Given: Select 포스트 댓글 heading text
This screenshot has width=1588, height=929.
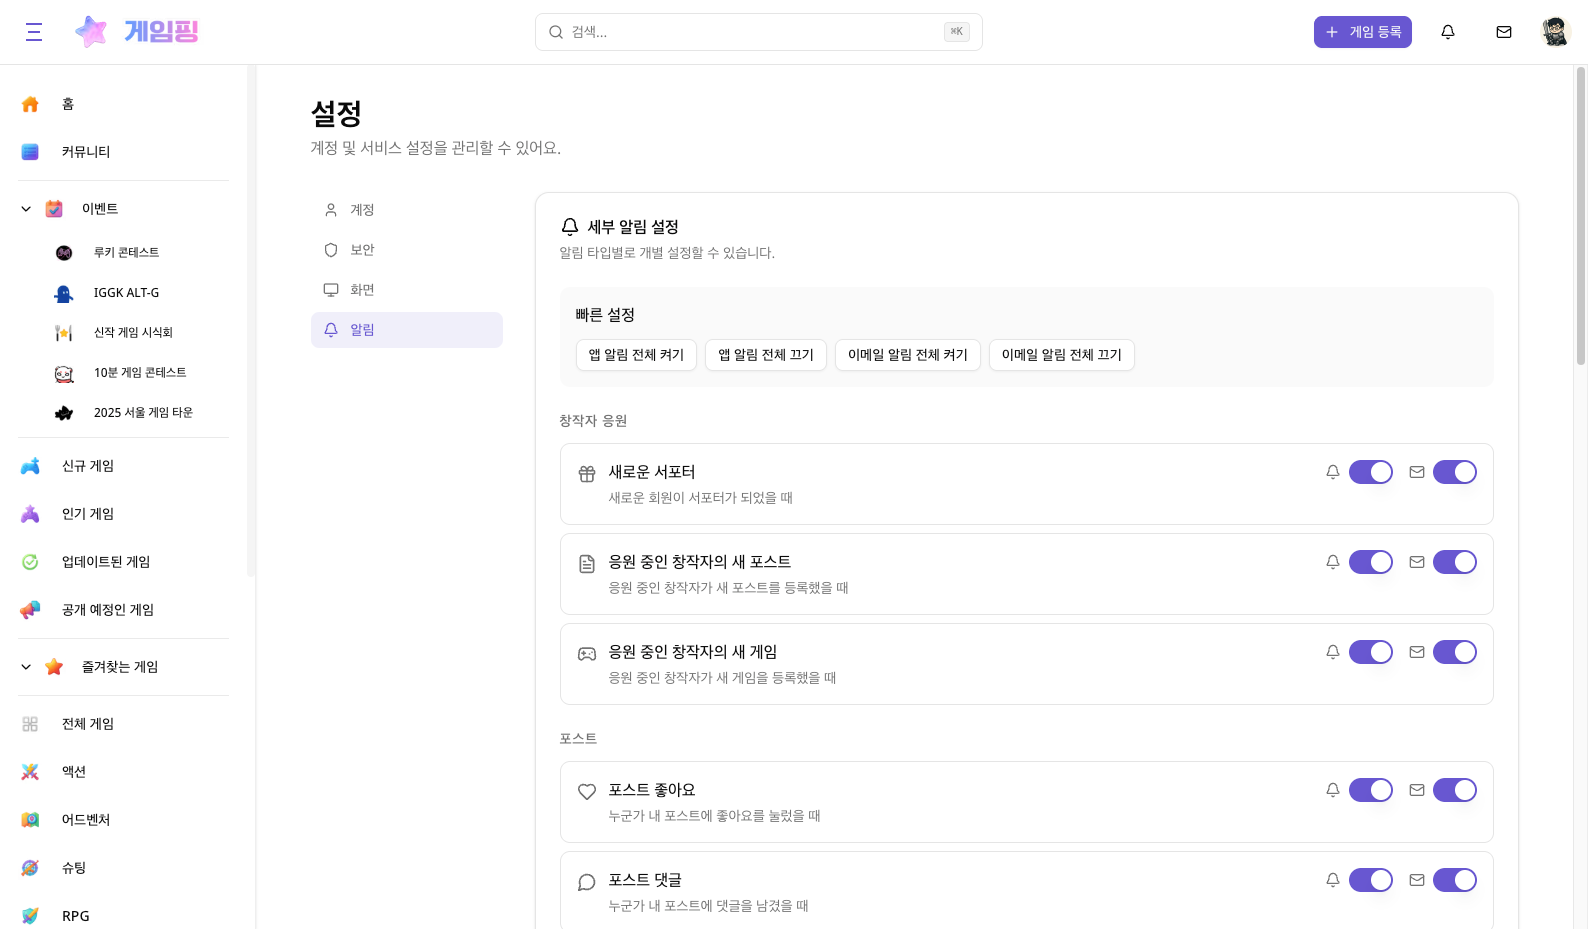Looking at the screenshot, I should tap(645, 880).
